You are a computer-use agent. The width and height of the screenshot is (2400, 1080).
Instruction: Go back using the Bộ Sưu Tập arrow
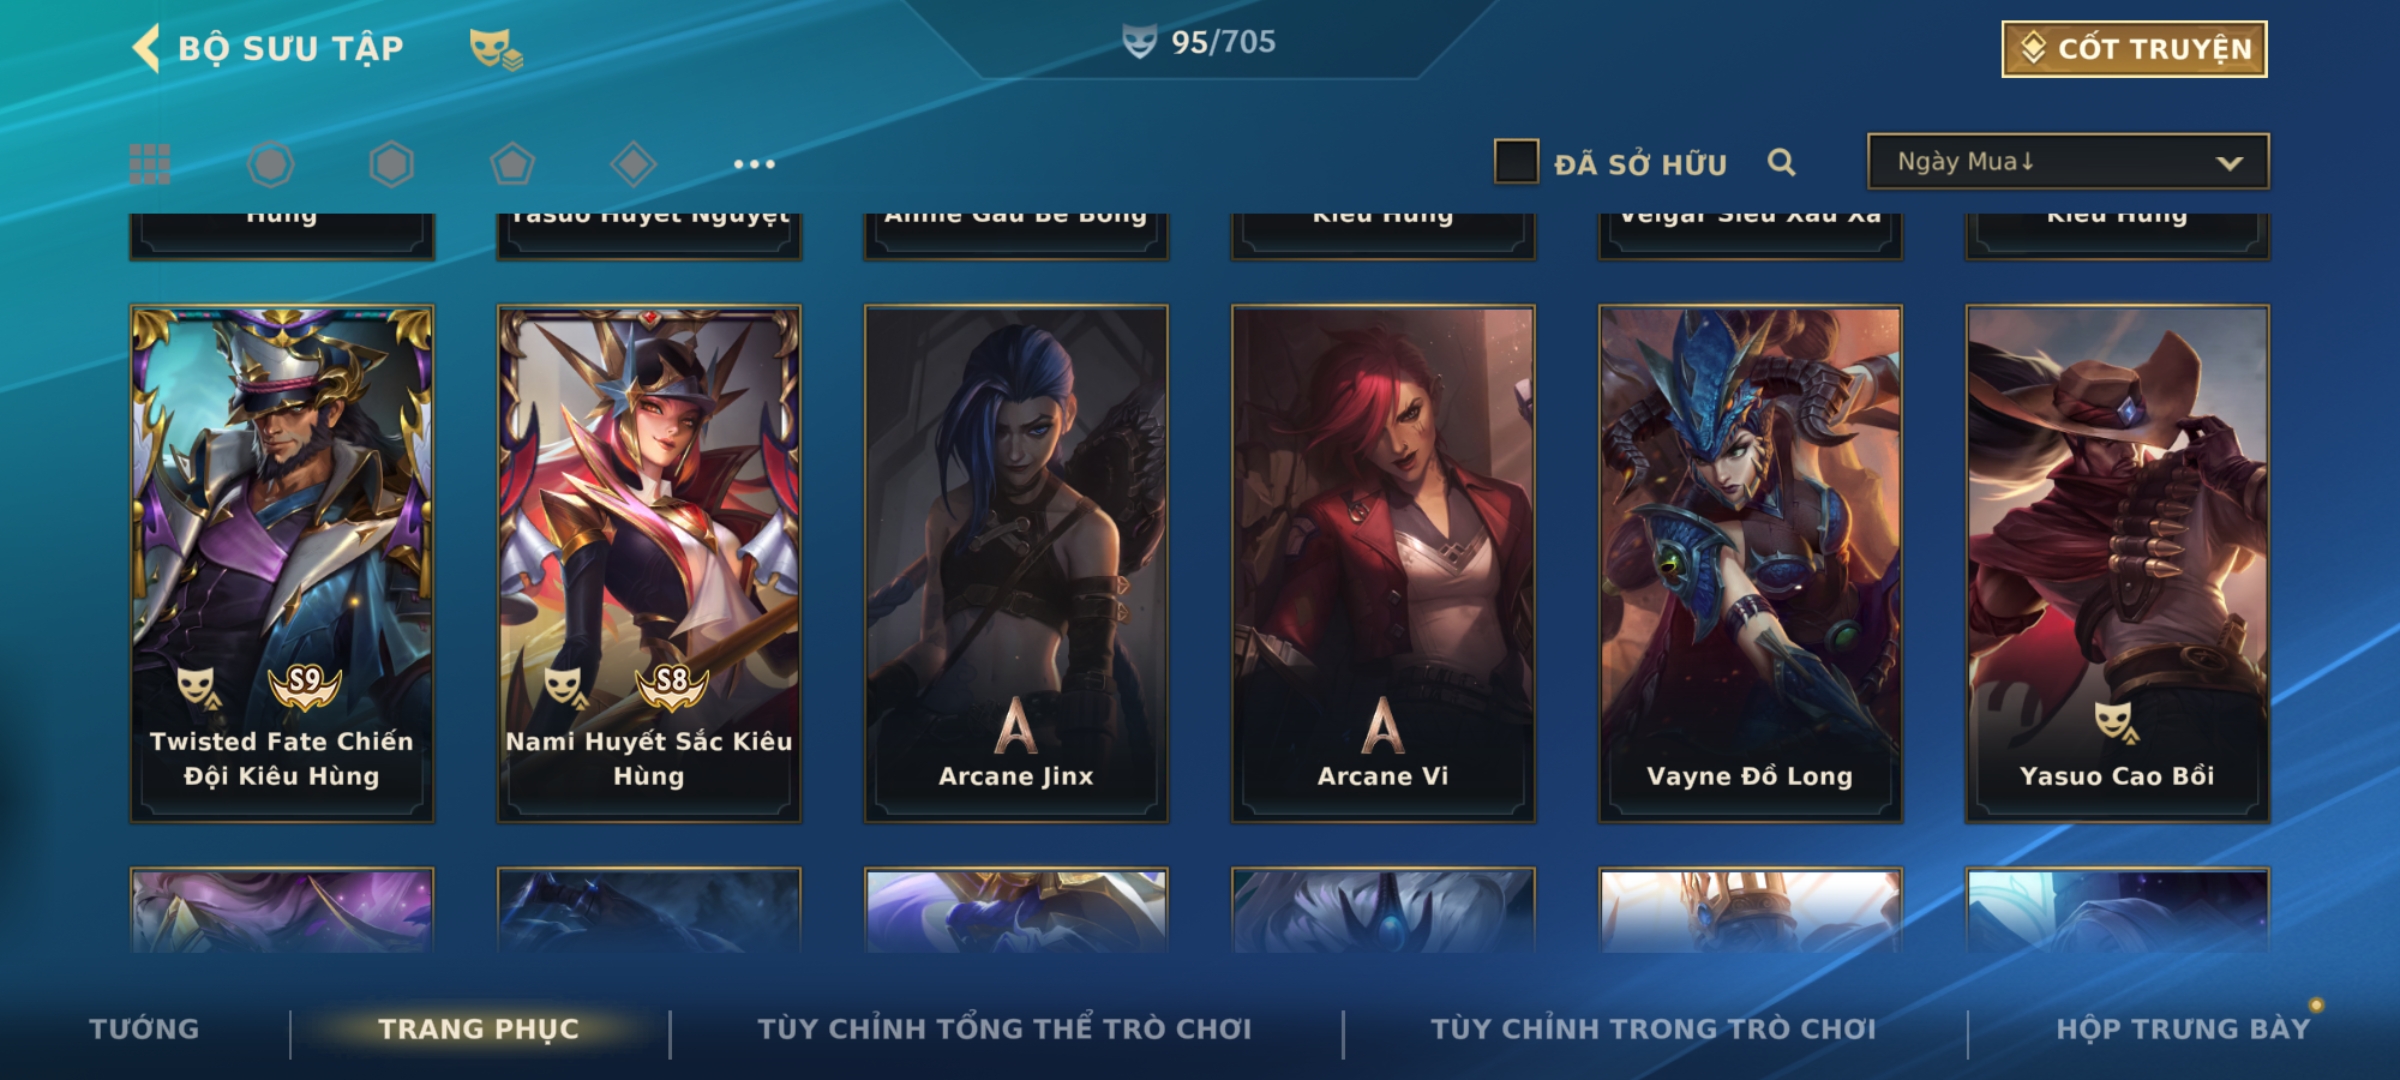[146, 48]
